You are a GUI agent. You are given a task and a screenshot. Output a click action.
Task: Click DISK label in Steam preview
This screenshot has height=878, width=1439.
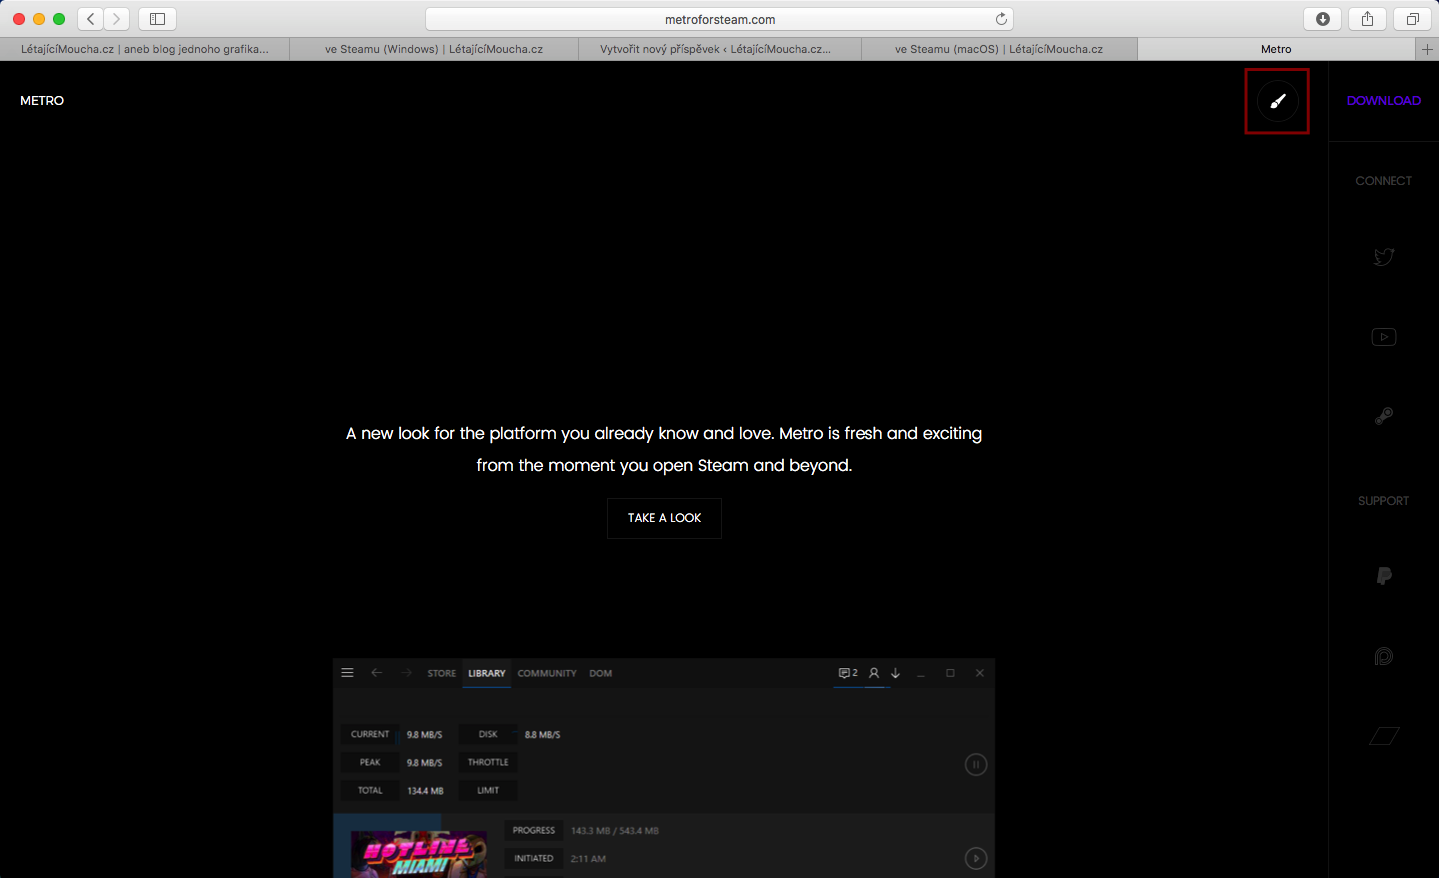[488, 734]
